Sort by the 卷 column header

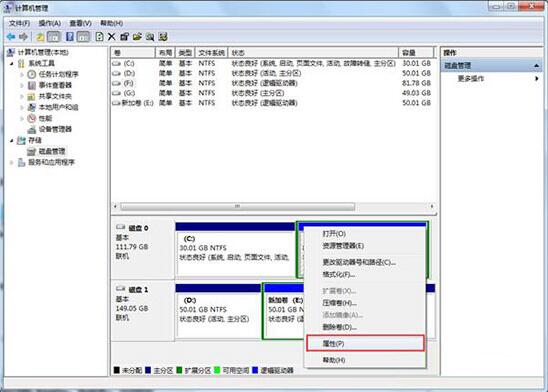coord(133,53)
